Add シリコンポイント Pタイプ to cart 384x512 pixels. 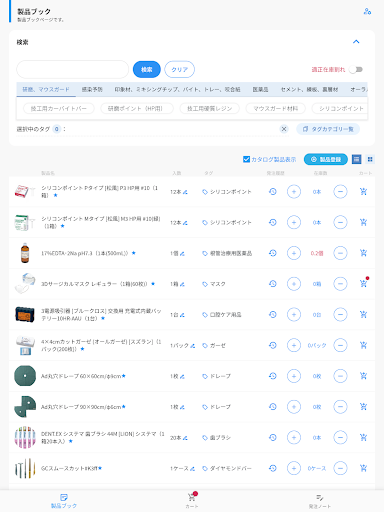[x=363, y=192]
